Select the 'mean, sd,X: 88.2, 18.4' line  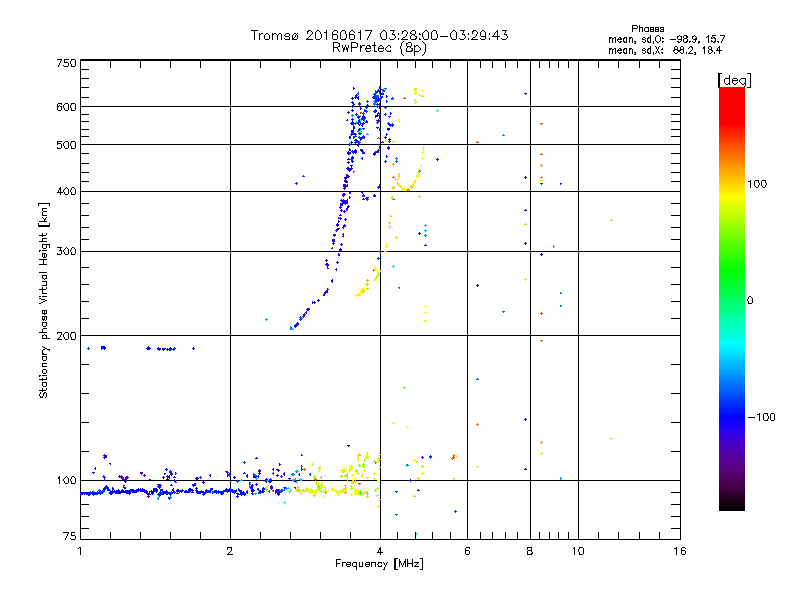point(665,50)
